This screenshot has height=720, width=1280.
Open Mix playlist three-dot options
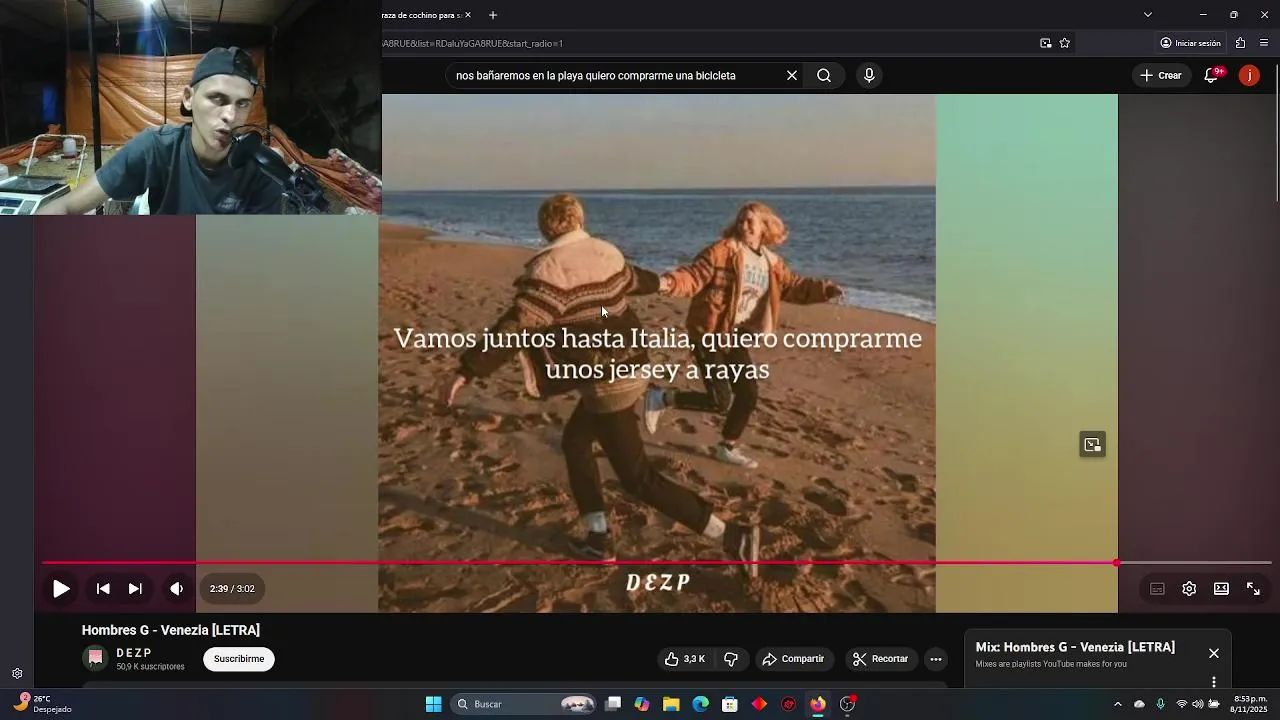click(x=1214, y=682)
